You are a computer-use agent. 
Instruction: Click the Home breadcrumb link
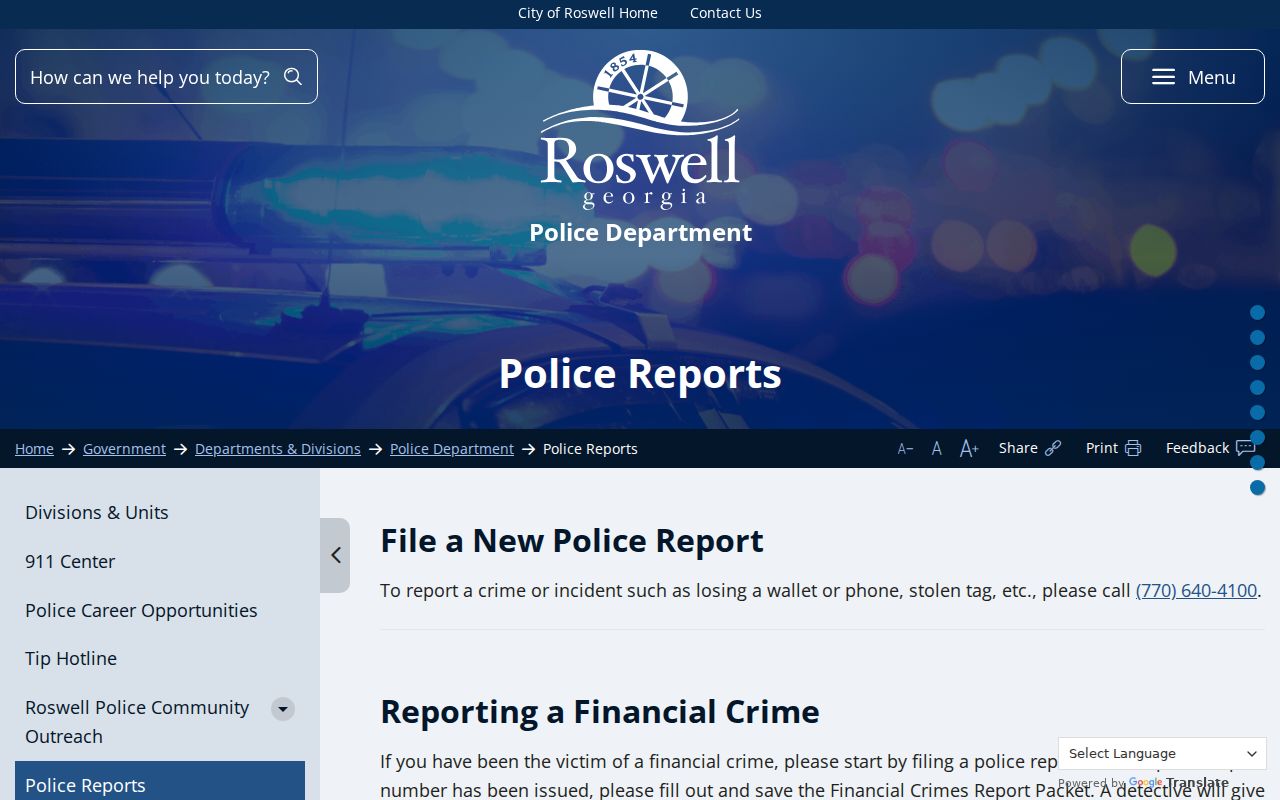(34, 449)
